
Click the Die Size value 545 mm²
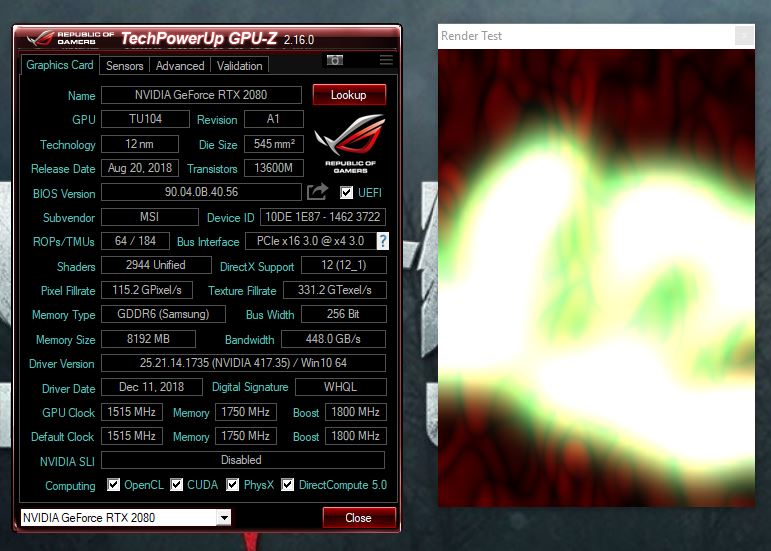pyautogui.click(x=274, y=144)
